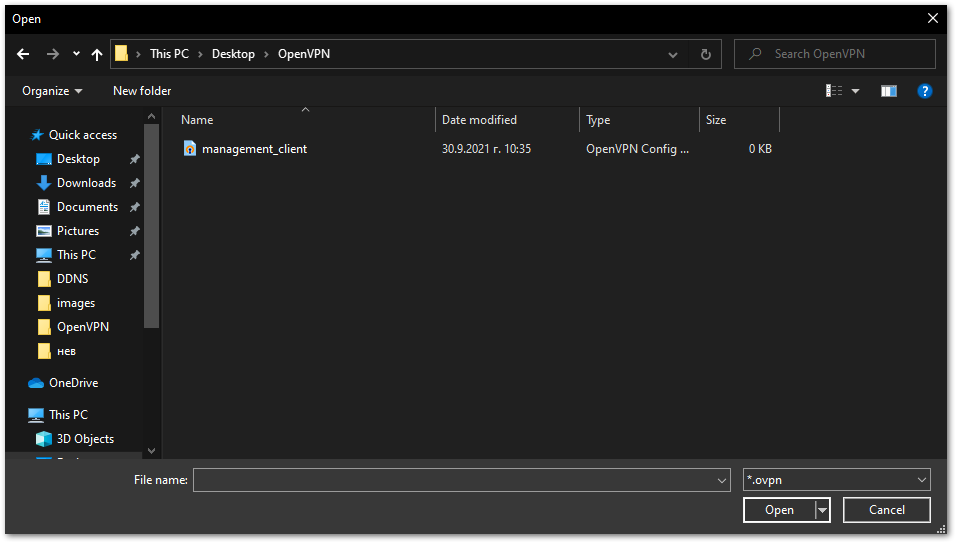Cancel the Open dialog
The width and height of the screenshot is (956, 543).
(886, 510)
